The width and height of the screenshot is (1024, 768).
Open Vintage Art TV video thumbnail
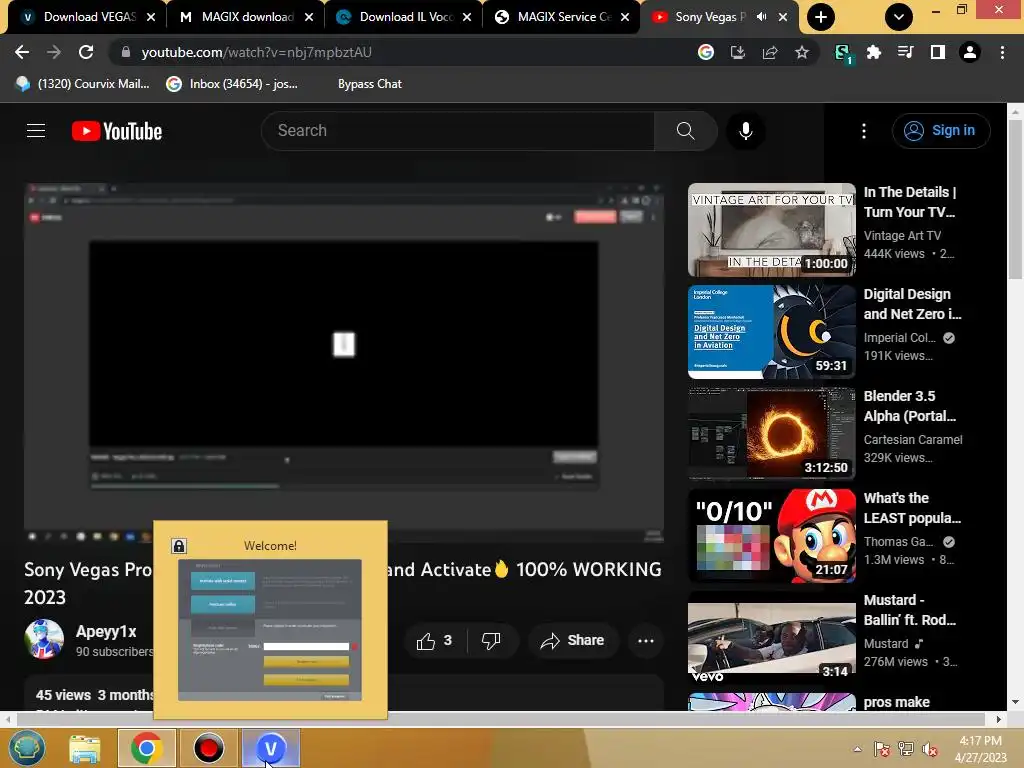point(772,230)
